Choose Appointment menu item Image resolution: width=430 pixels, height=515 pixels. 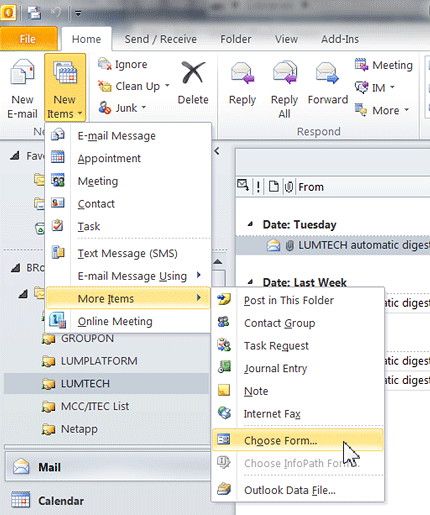(128, 158)
